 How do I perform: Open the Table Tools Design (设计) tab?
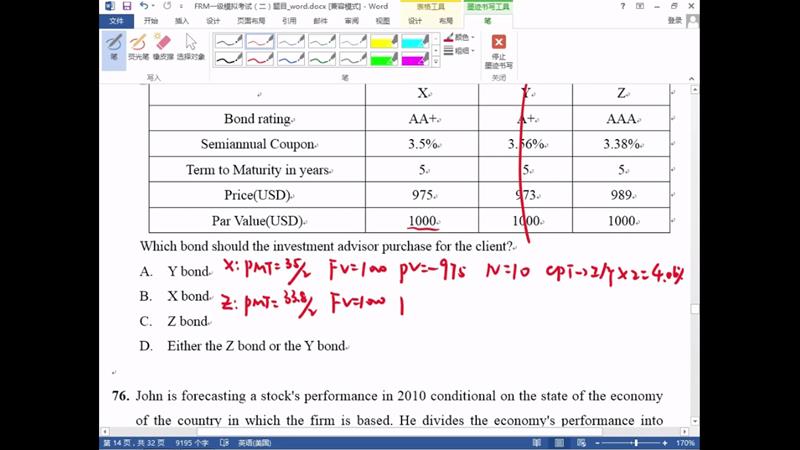(415, 21)
